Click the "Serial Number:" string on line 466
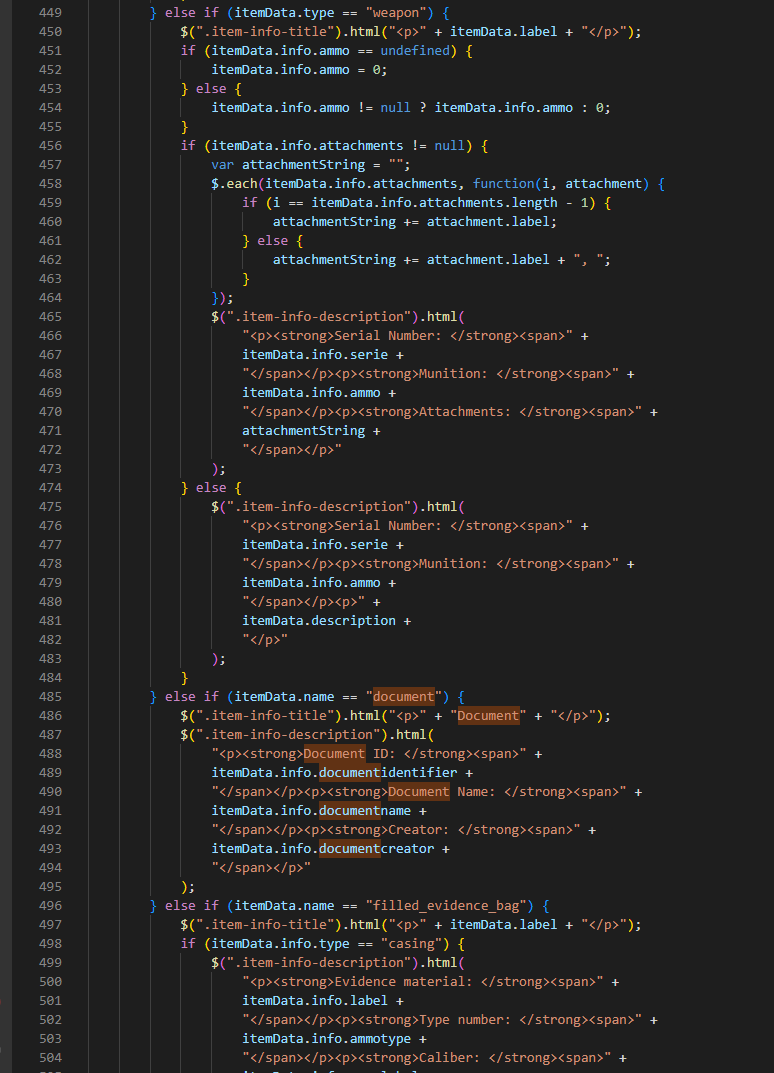The width and height of the screenshot is (774, 1073). (x=388, y=336)
